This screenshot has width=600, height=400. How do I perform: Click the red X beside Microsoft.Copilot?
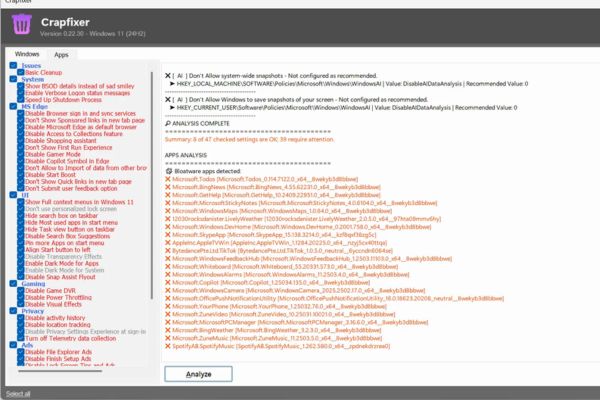pos(168,282)
